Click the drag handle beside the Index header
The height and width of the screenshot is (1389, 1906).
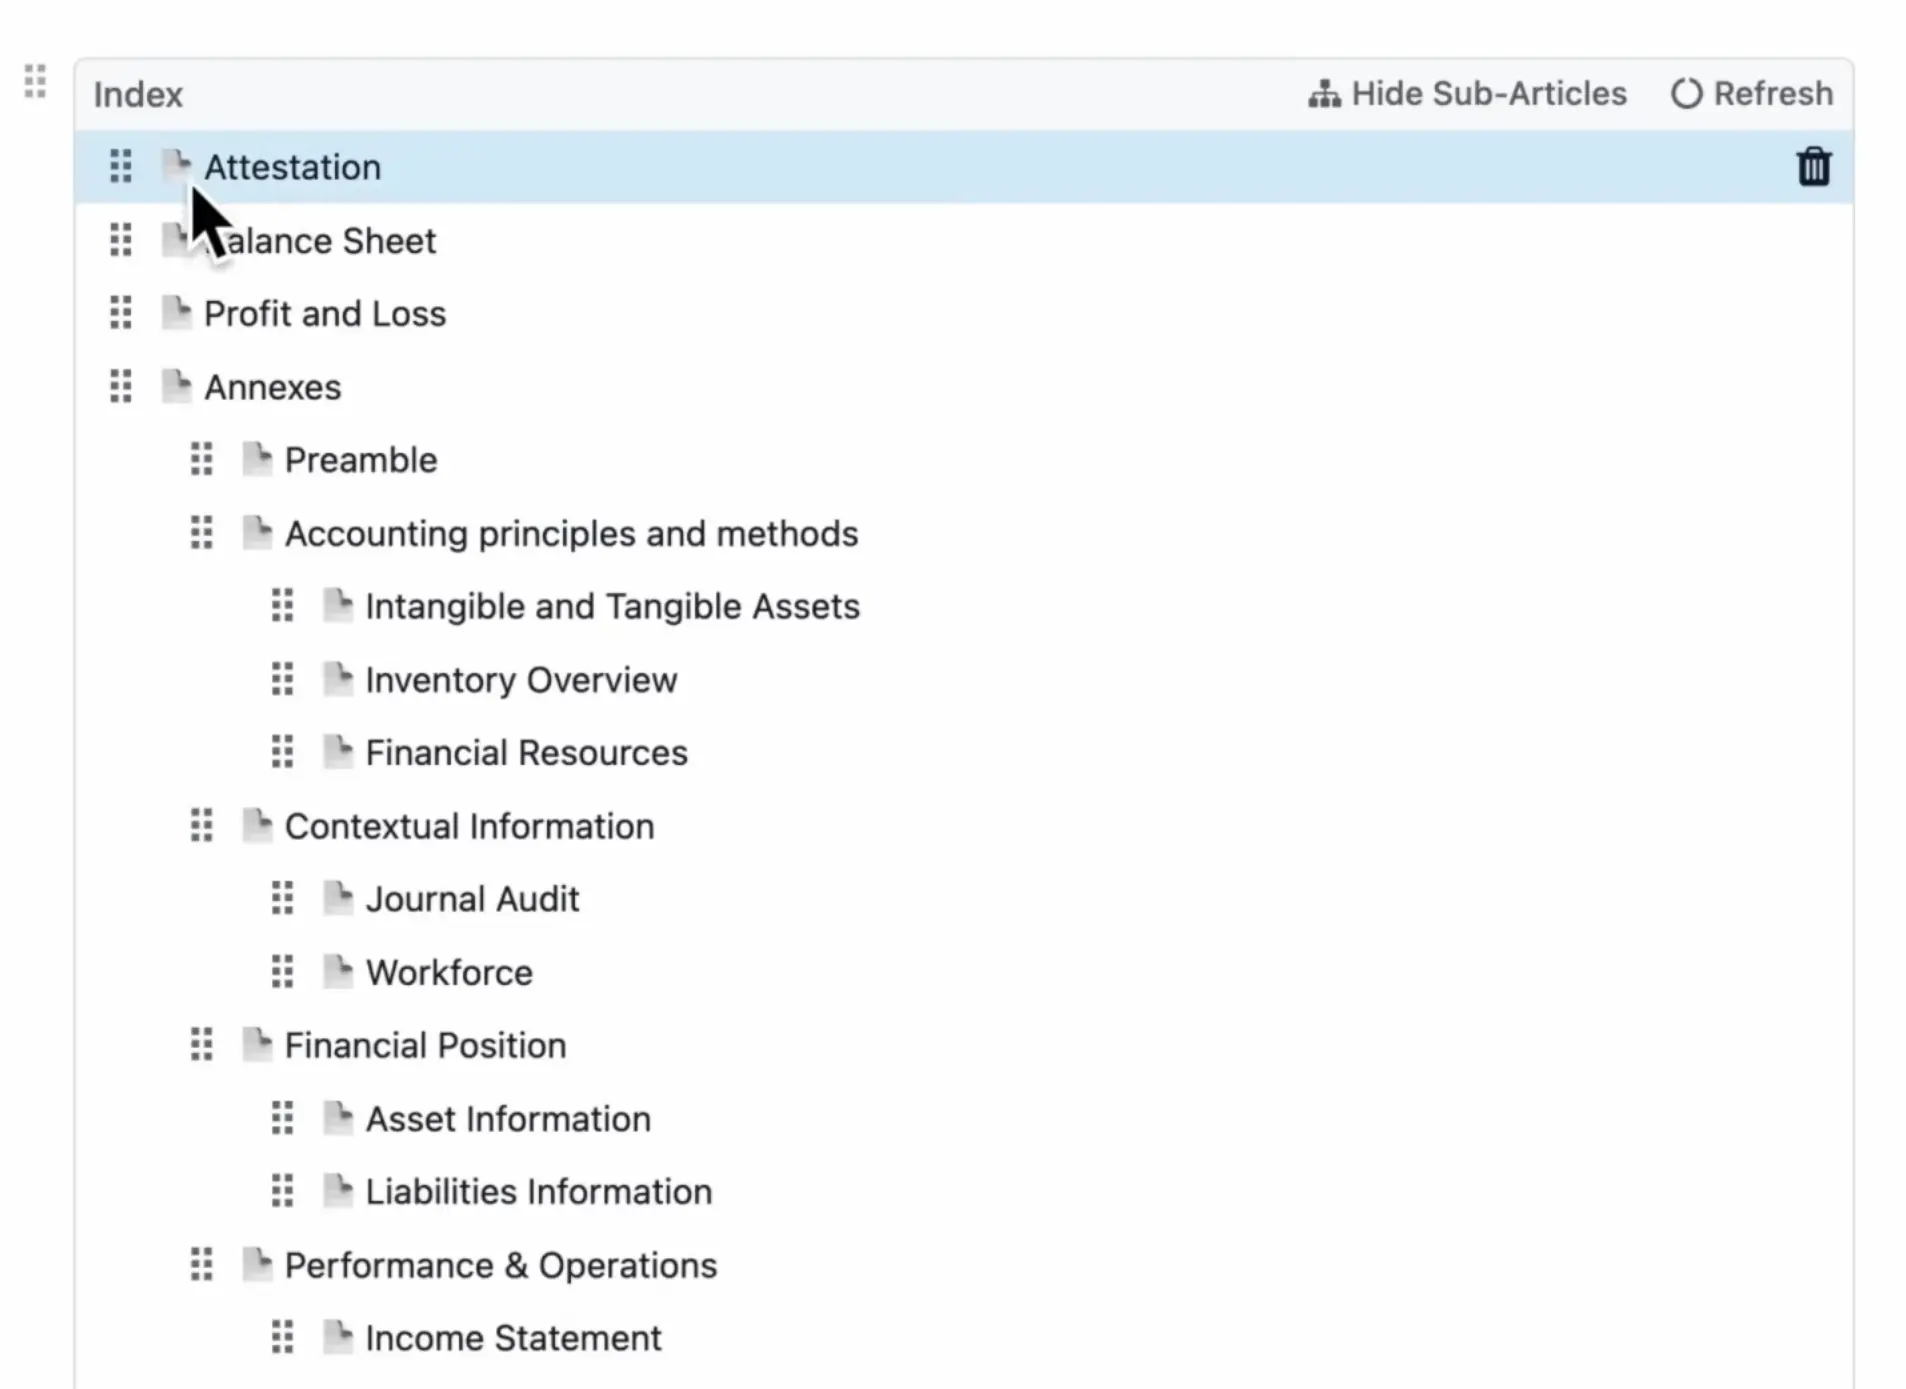coord(35,82)
